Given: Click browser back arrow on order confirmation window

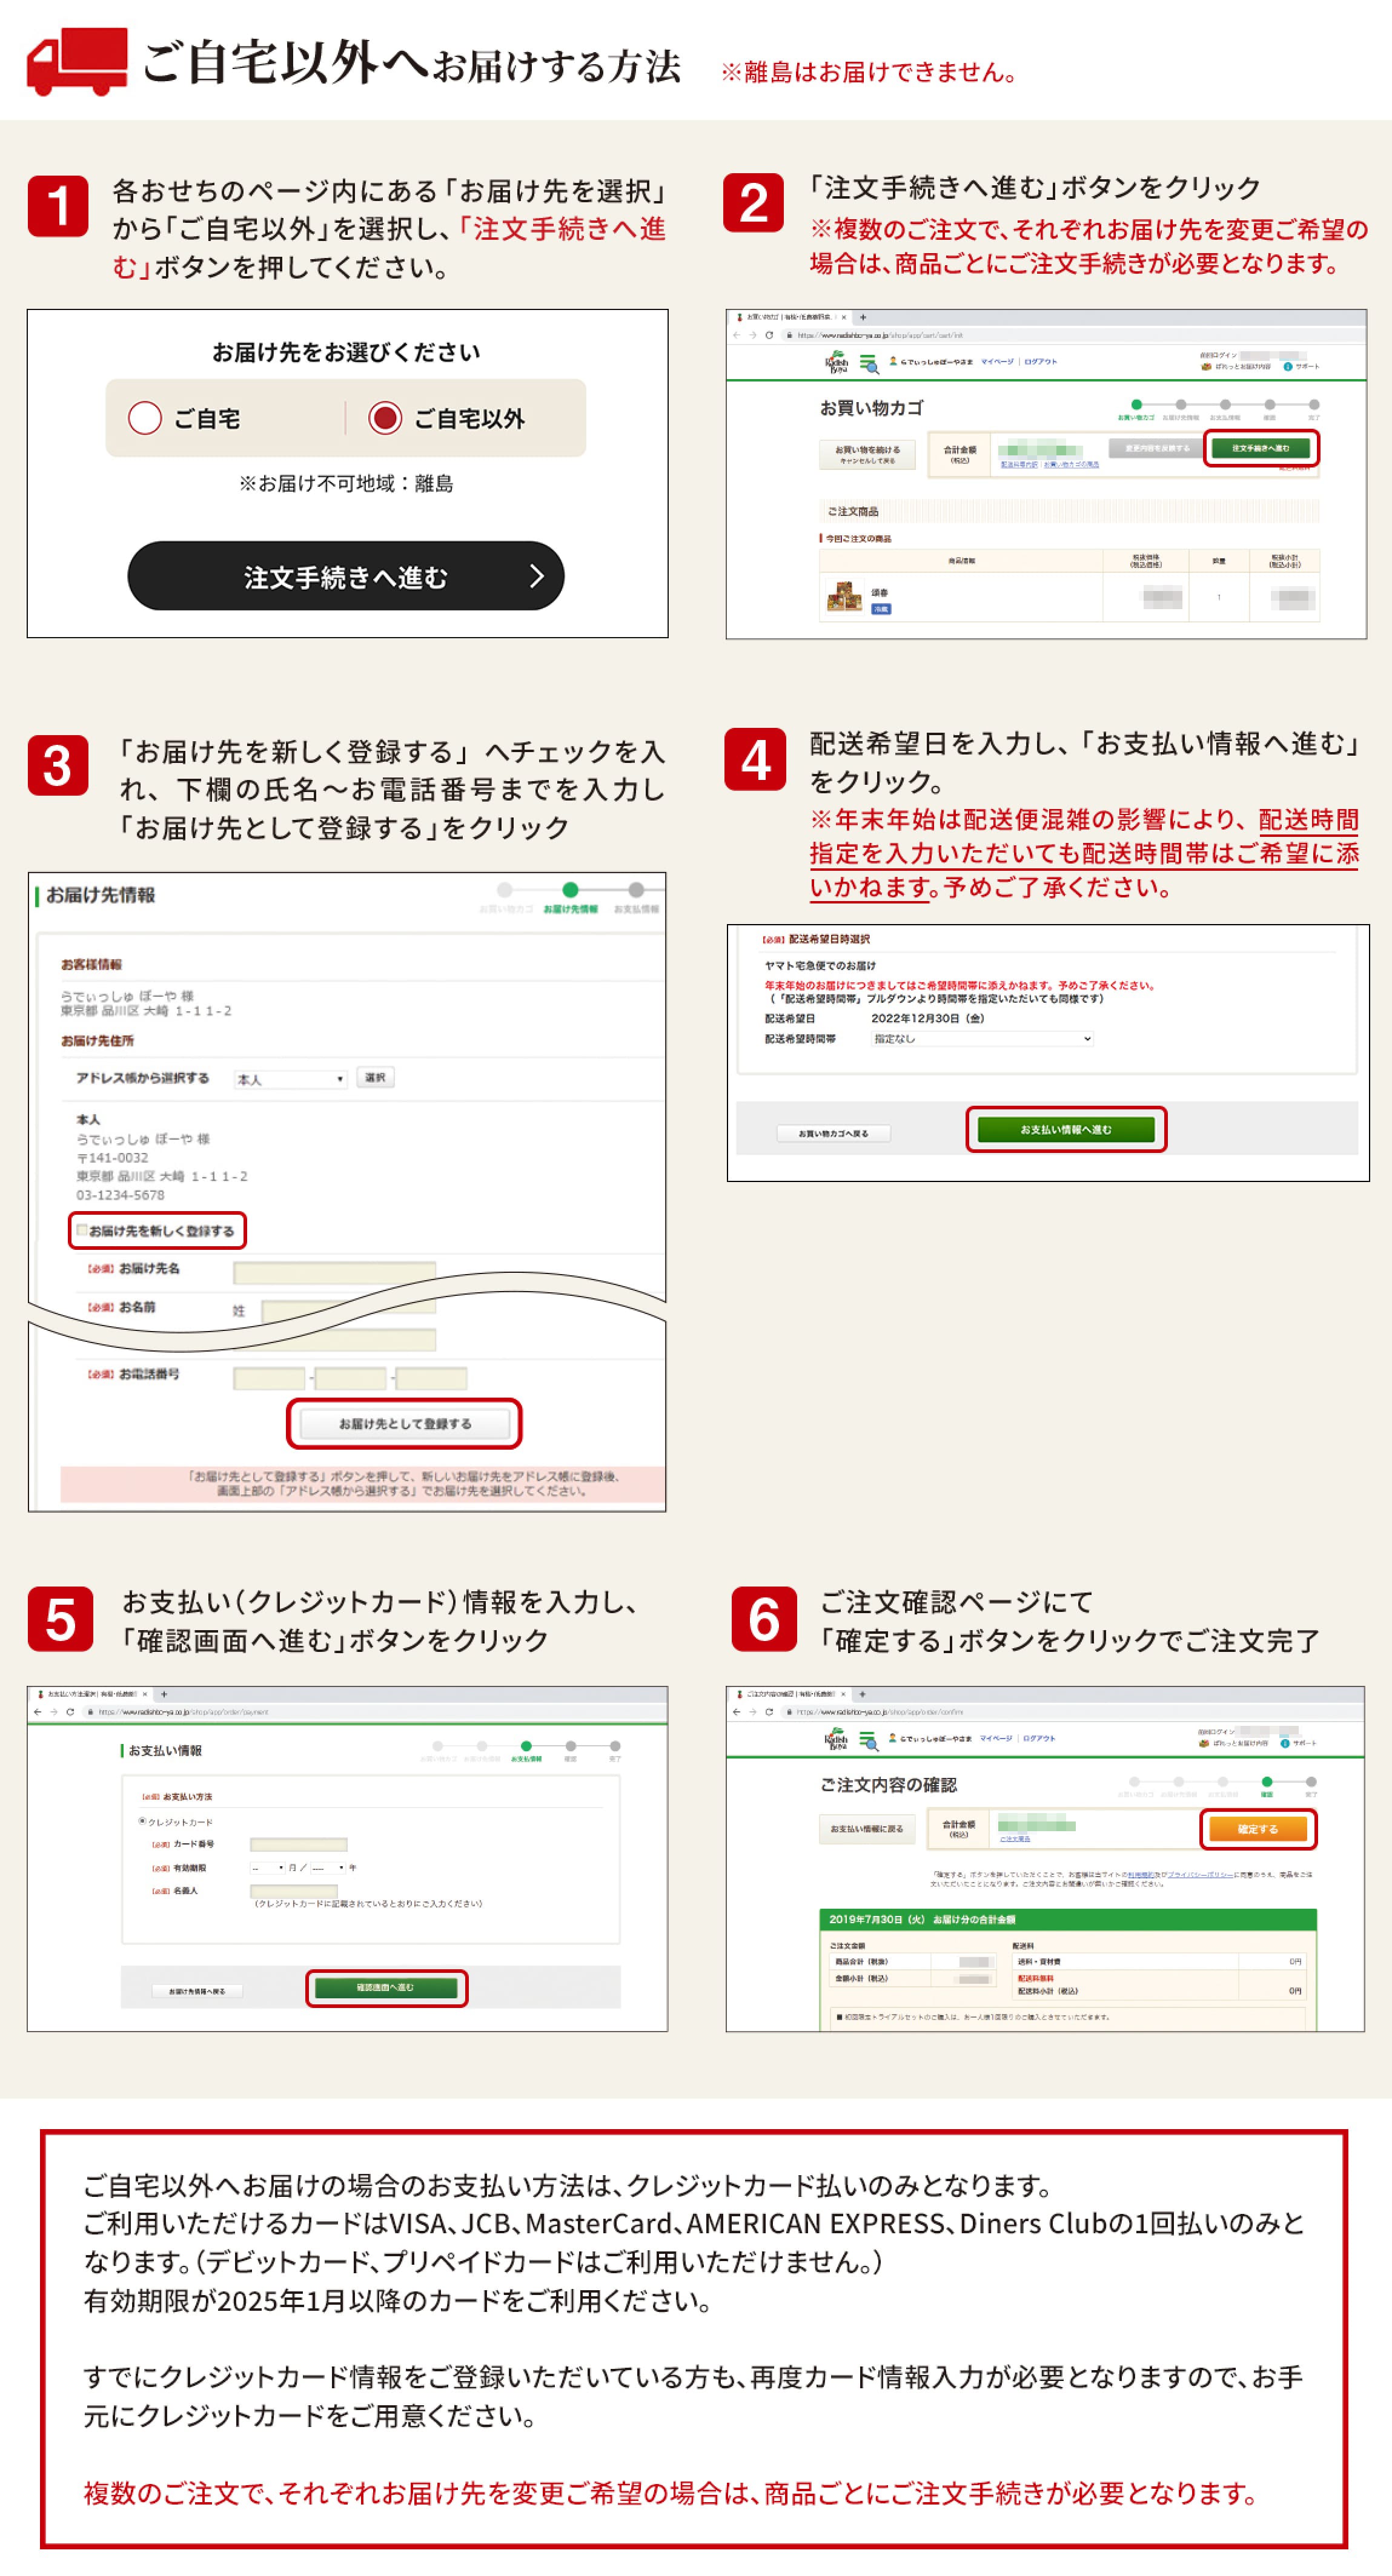Looking at the screenshot, I should point(737,1712).
